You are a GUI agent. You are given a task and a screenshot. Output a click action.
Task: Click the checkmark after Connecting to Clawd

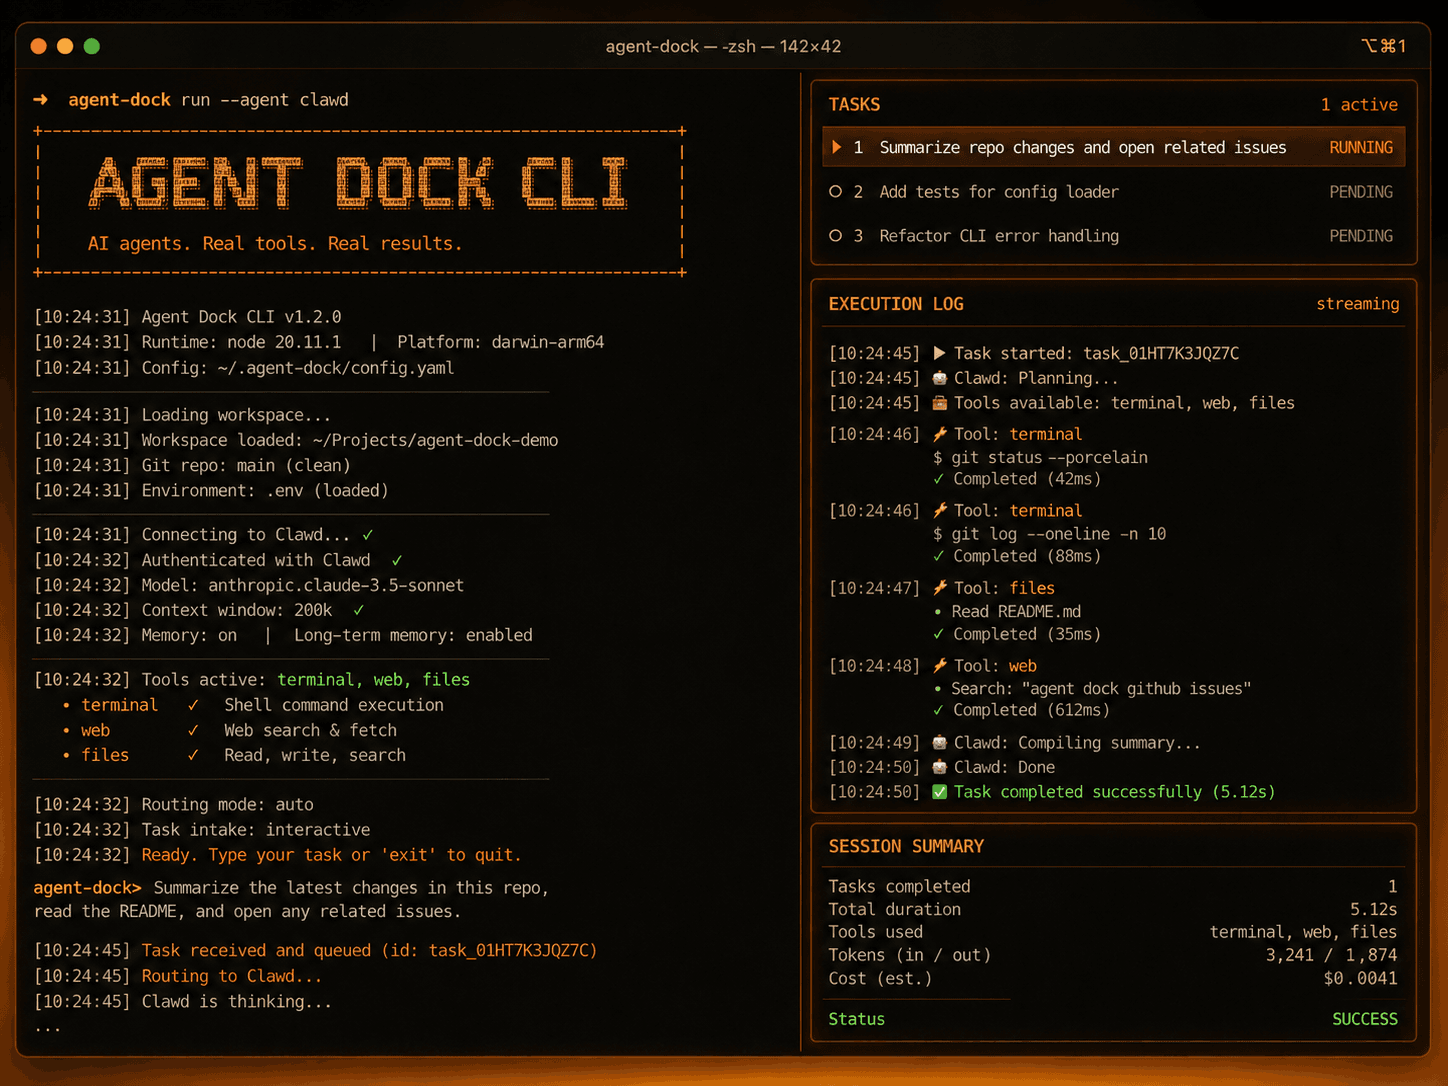[368, 535]
